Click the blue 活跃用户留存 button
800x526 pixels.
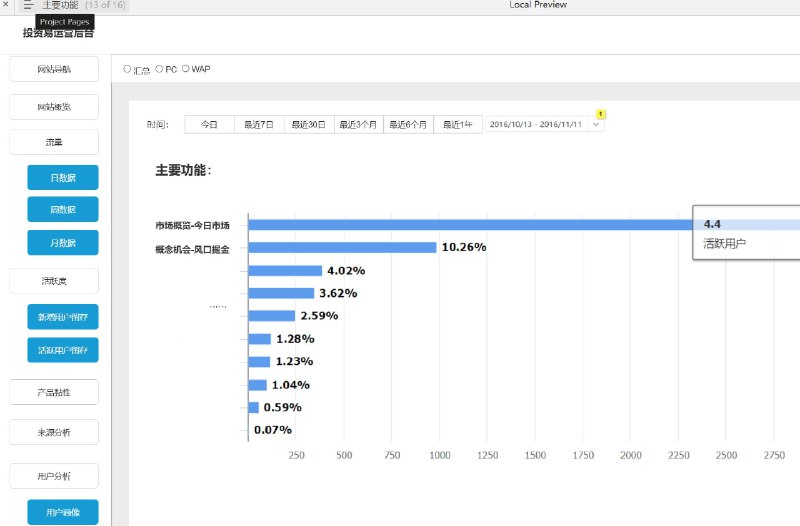[63, 350]
